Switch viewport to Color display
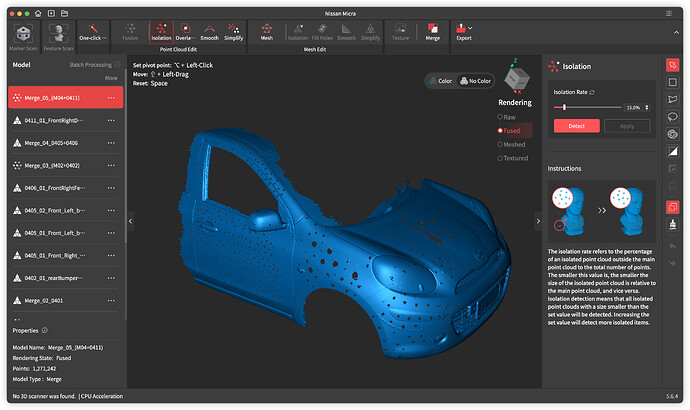This screenshot has width=690, height=410. click(441, 81)
